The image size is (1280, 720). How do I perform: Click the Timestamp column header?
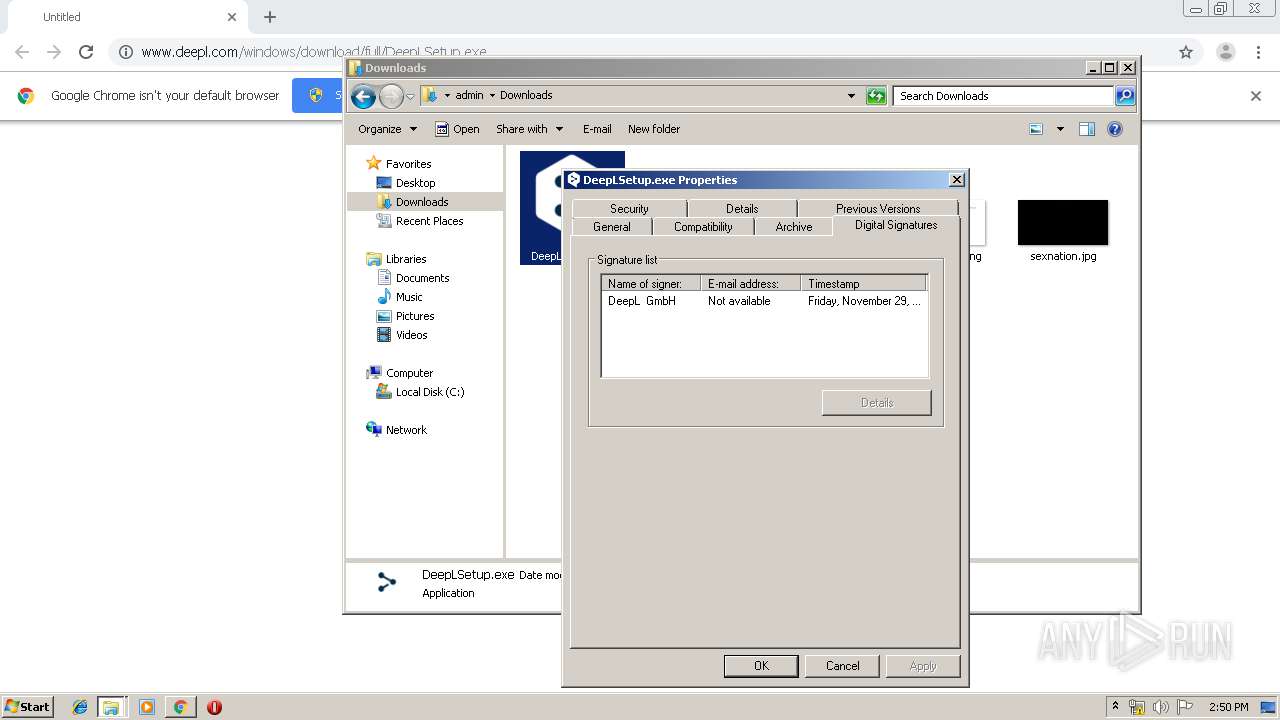(x=864, y=284)
